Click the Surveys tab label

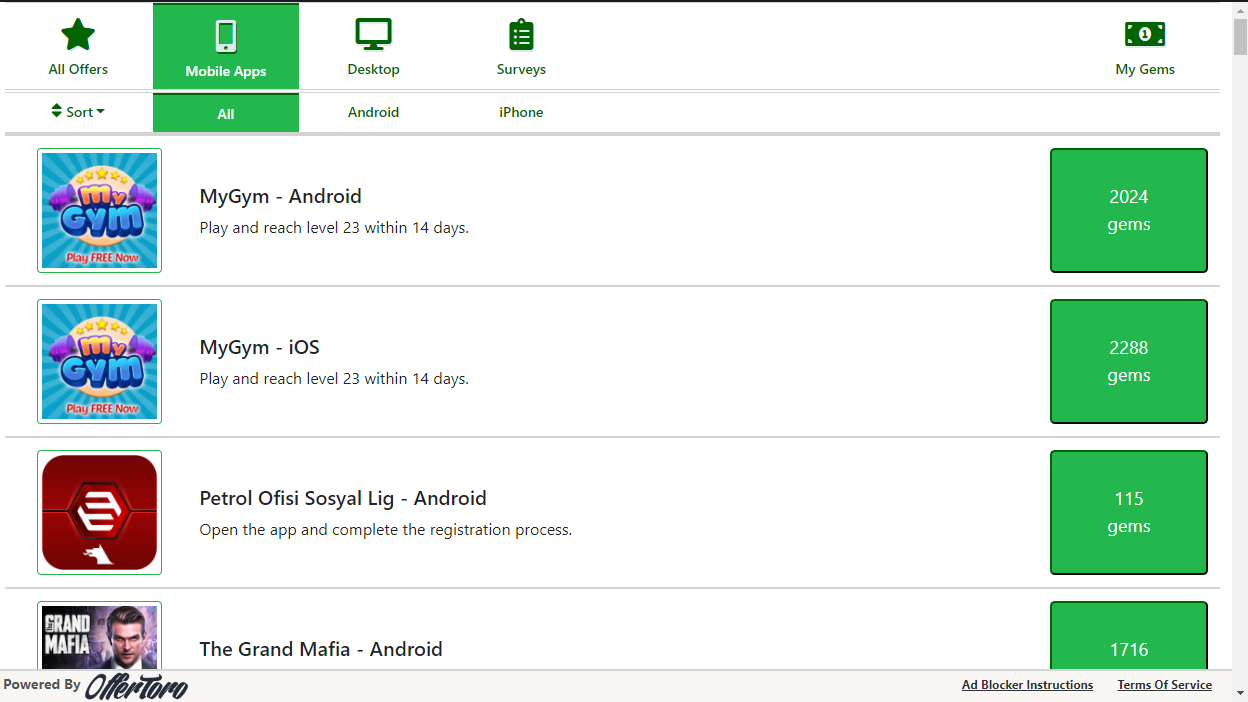coord(521,69)
